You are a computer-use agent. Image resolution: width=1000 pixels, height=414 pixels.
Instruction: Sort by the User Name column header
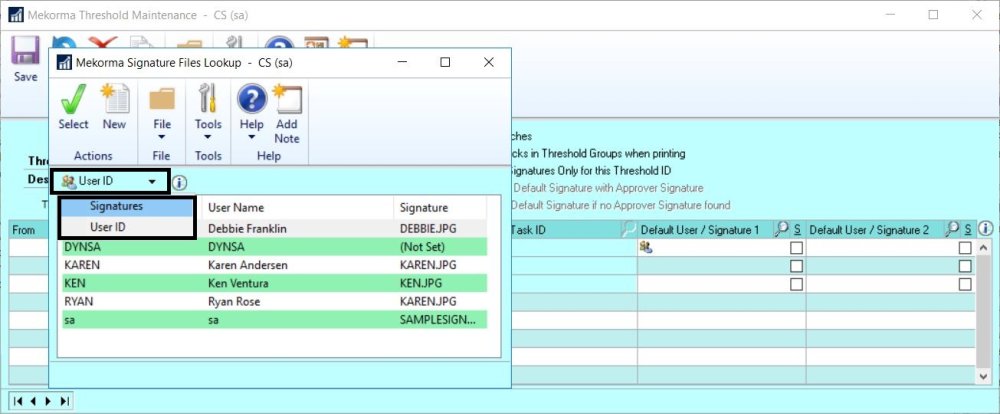(235, 207)
